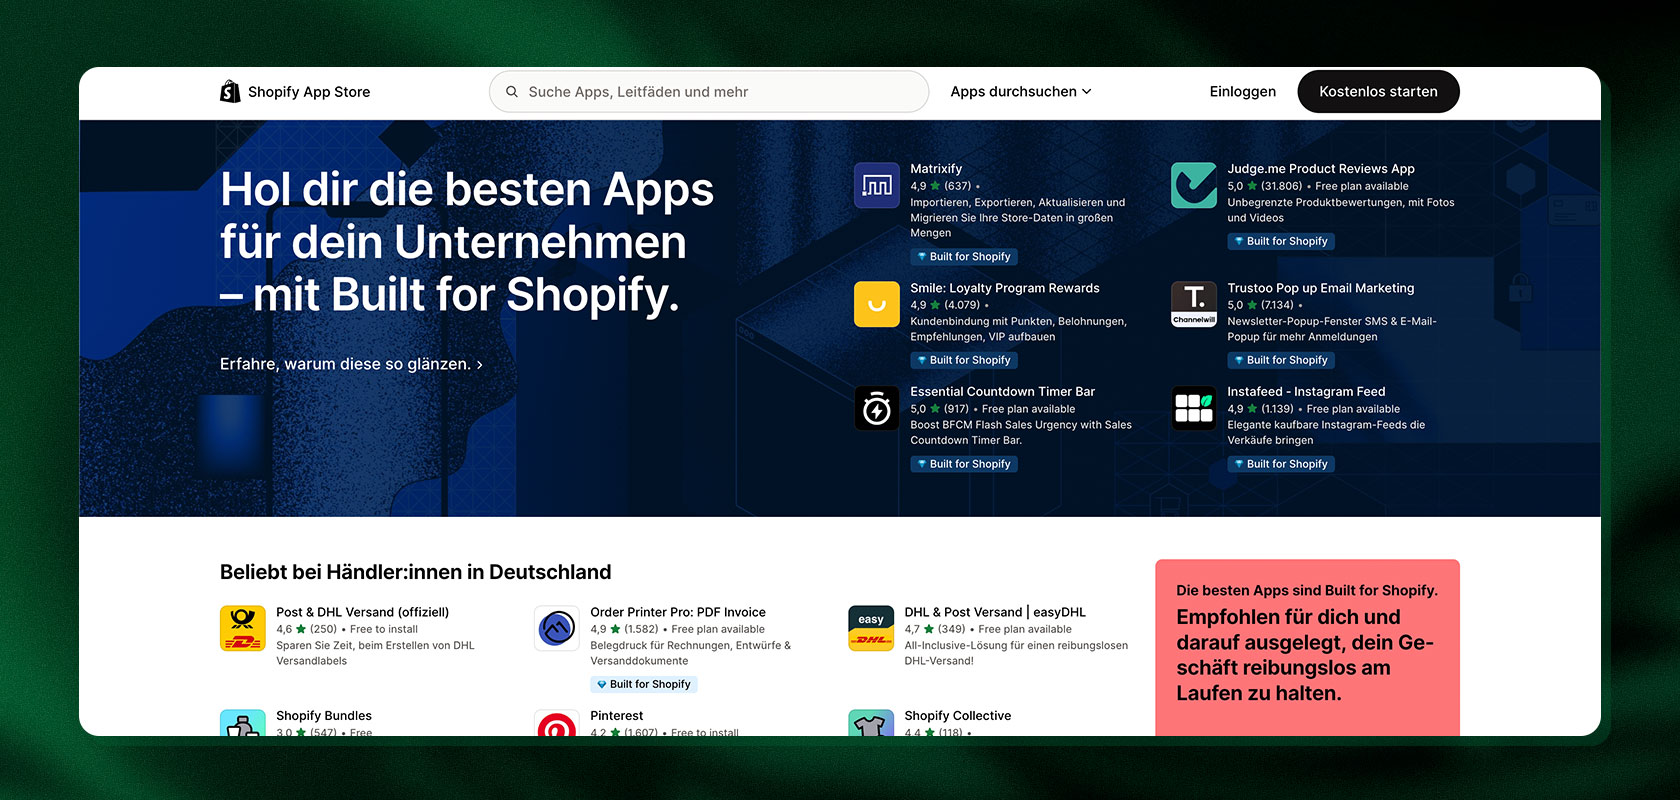Open Instafeed - Instagram Feed title
Screen dimensions: 1680x800
tap(1306, 392)
